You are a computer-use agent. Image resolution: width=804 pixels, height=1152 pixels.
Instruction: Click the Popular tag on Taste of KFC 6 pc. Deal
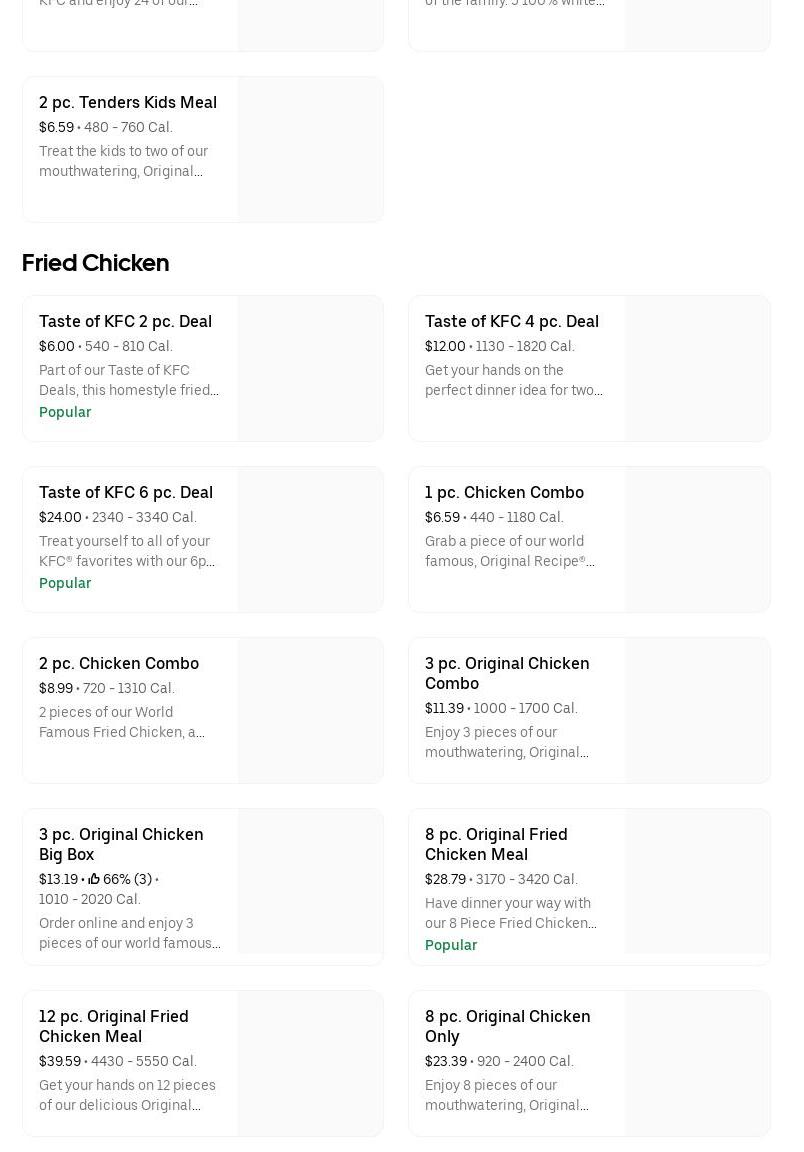(x=65, y=583)
